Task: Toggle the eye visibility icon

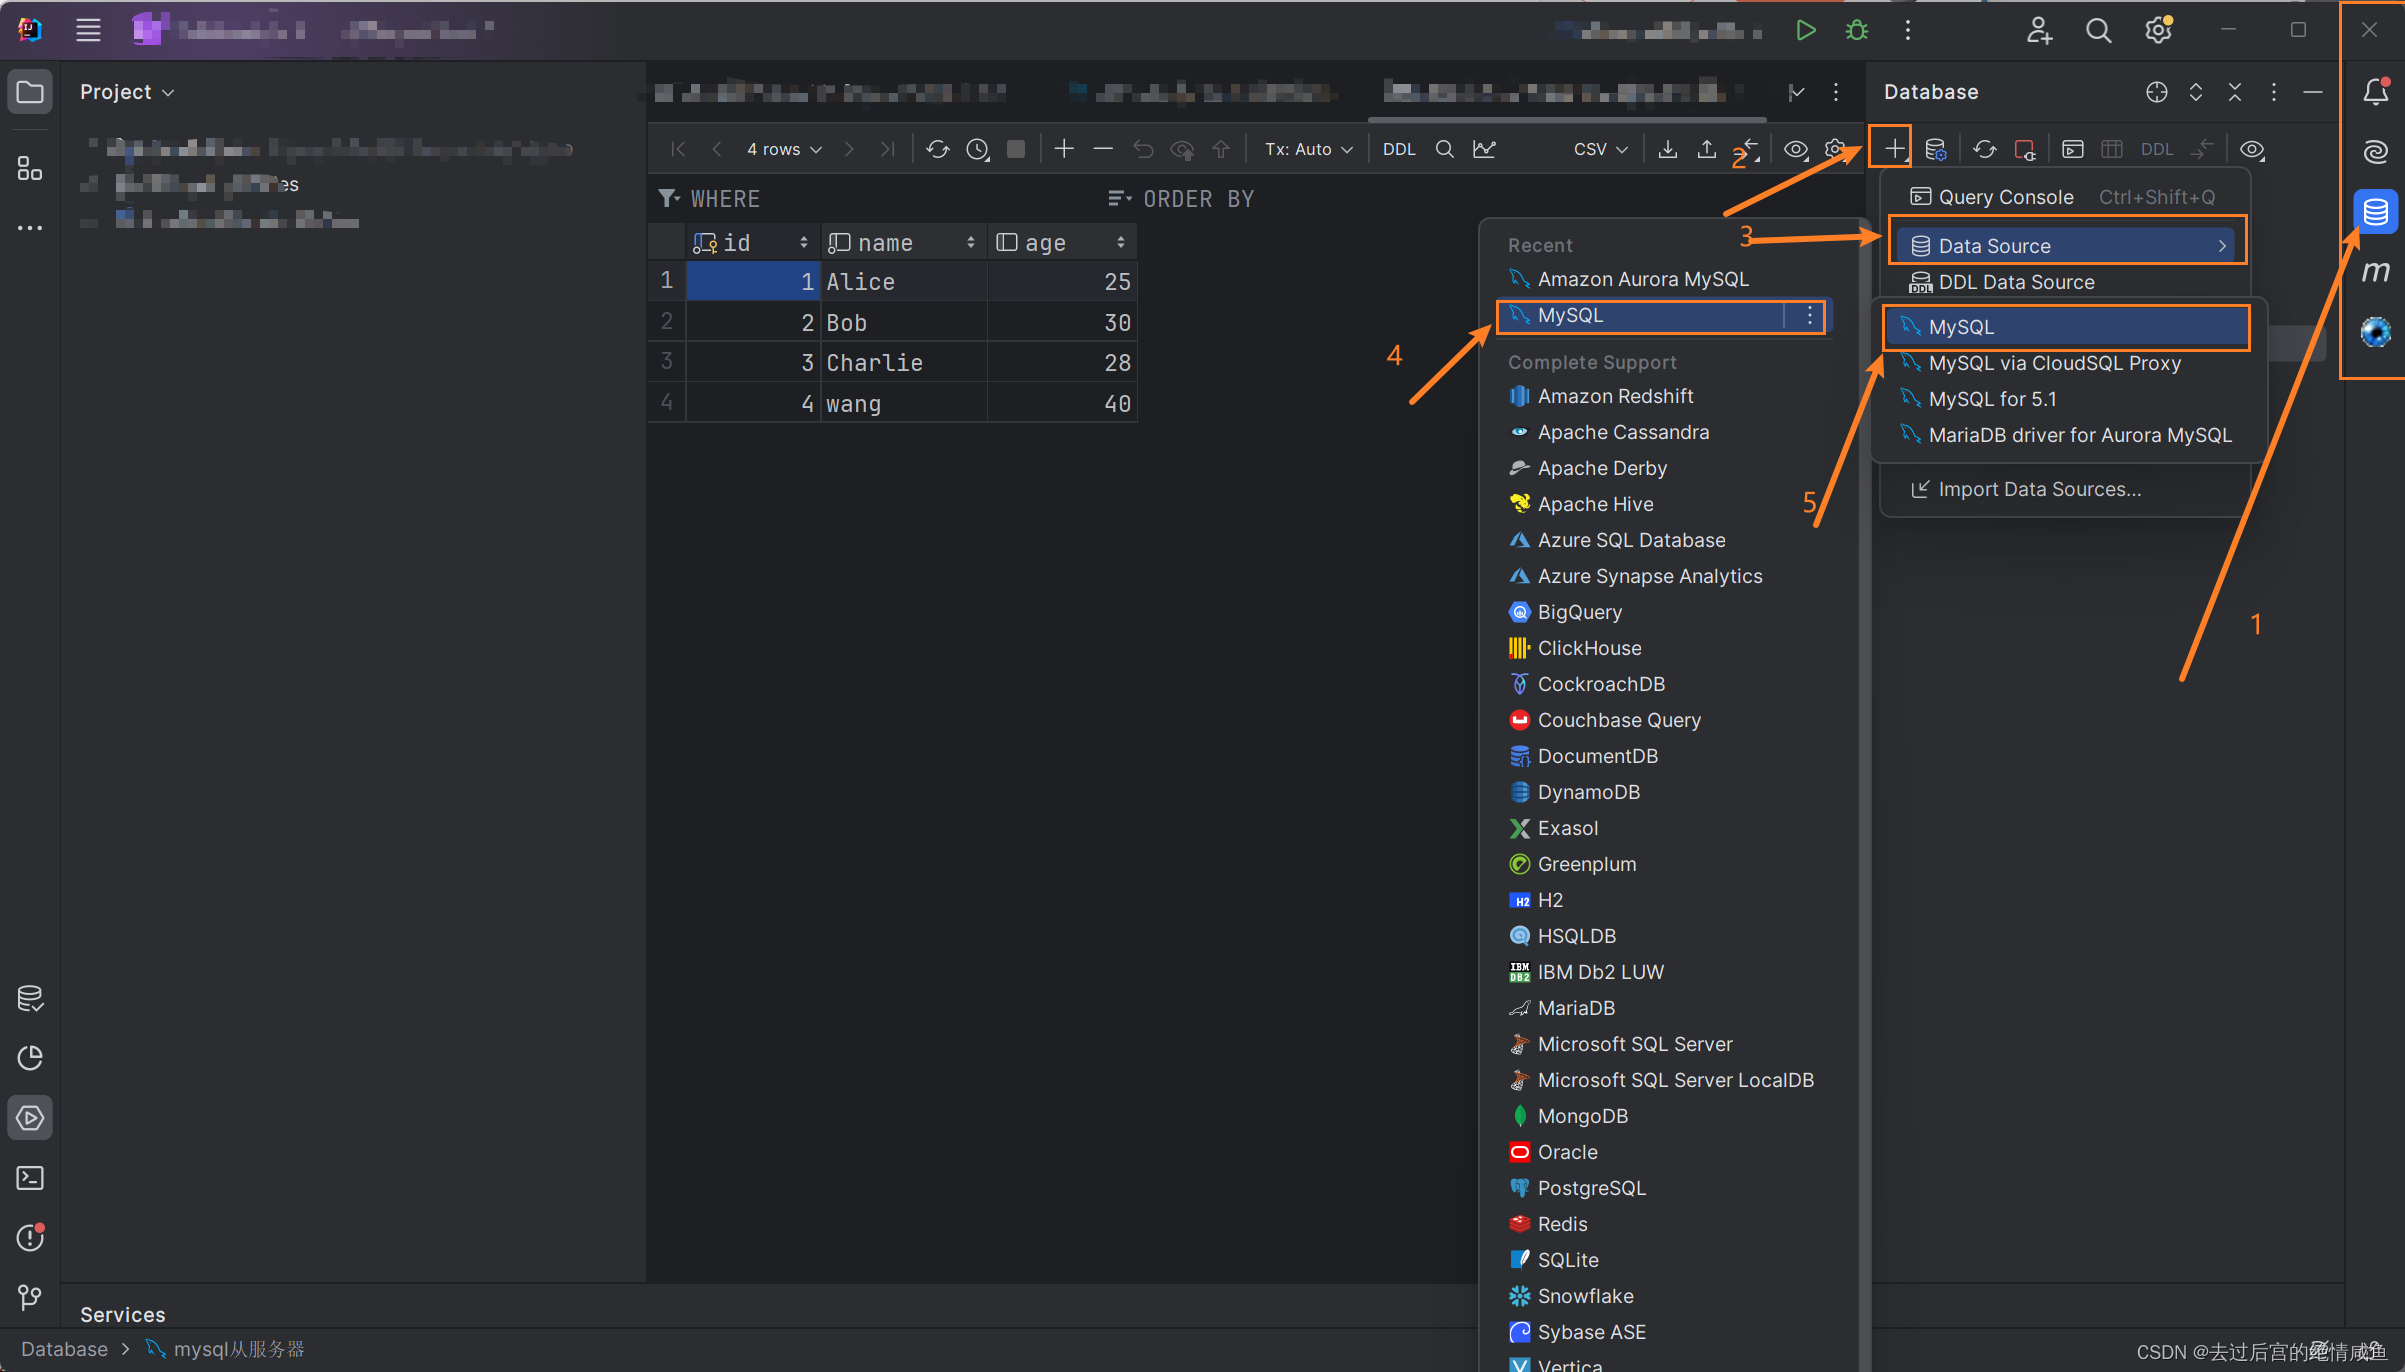Action: [x=1794, y=149]
